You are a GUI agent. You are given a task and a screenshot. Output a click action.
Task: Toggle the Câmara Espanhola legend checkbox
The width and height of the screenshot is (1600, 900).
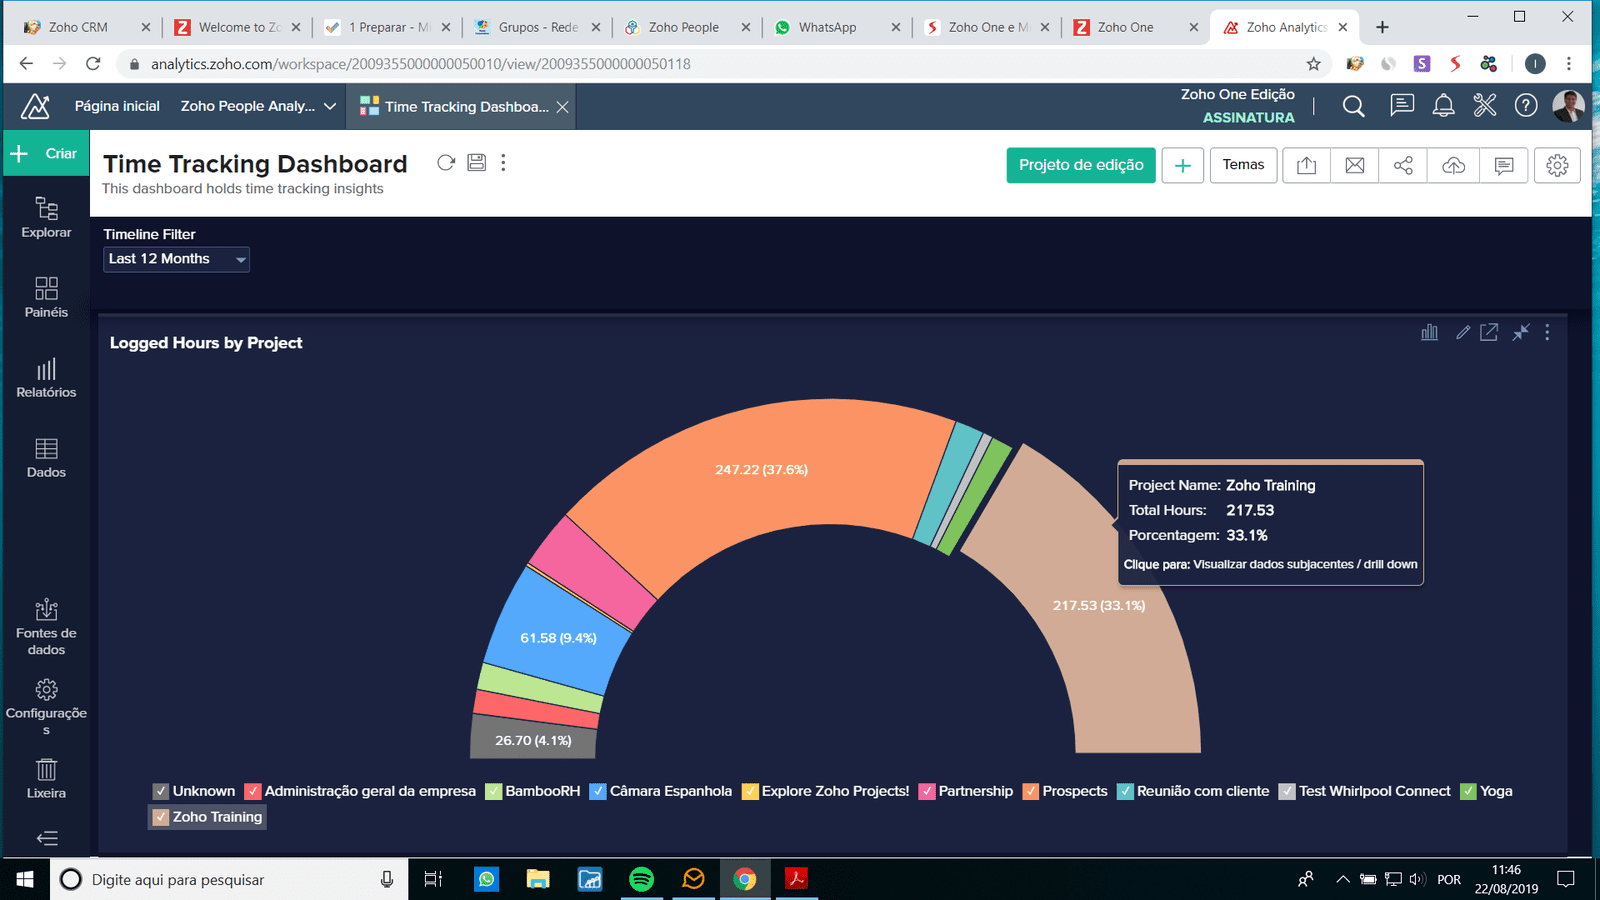598,791
